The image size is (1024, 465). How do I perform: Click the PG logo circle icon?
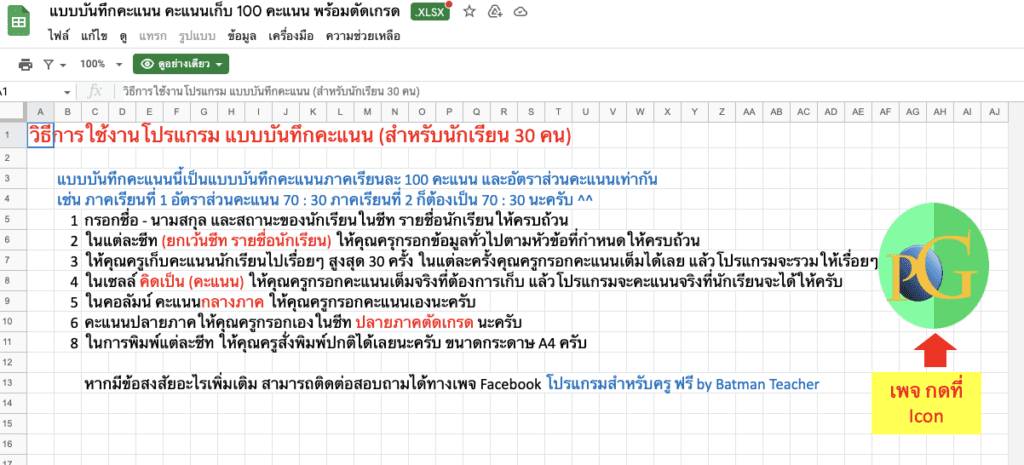931,269
